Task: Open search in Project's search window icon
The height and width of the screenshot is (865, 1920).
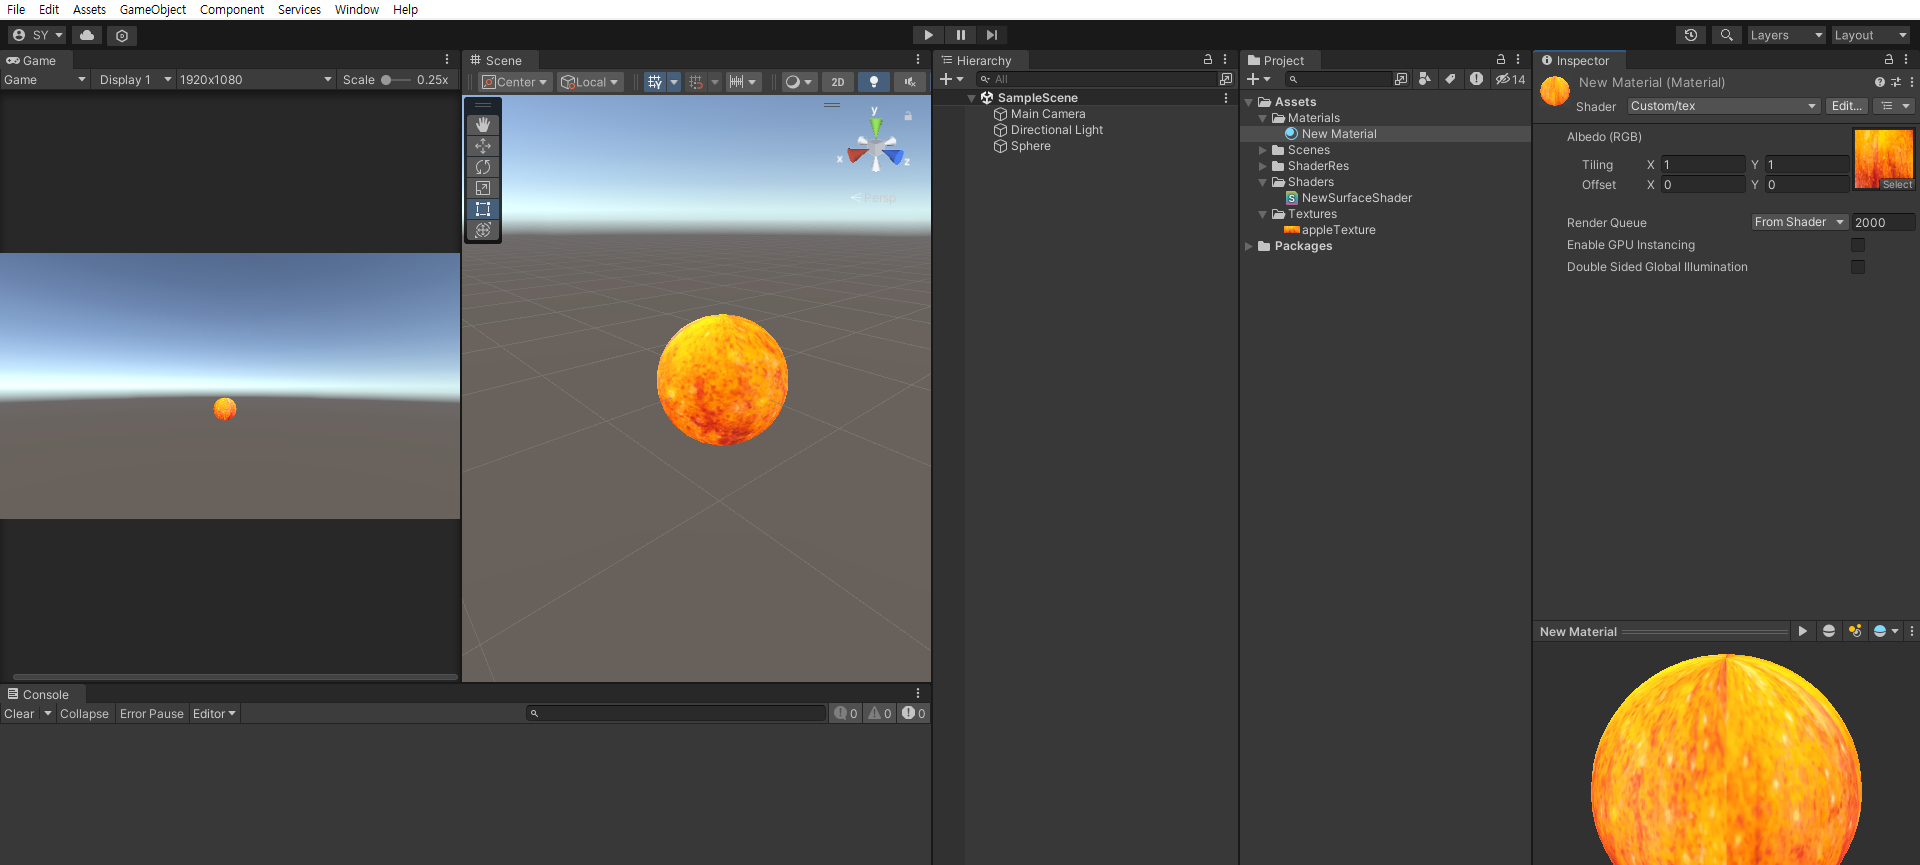Action: (x=1401, y=79)
